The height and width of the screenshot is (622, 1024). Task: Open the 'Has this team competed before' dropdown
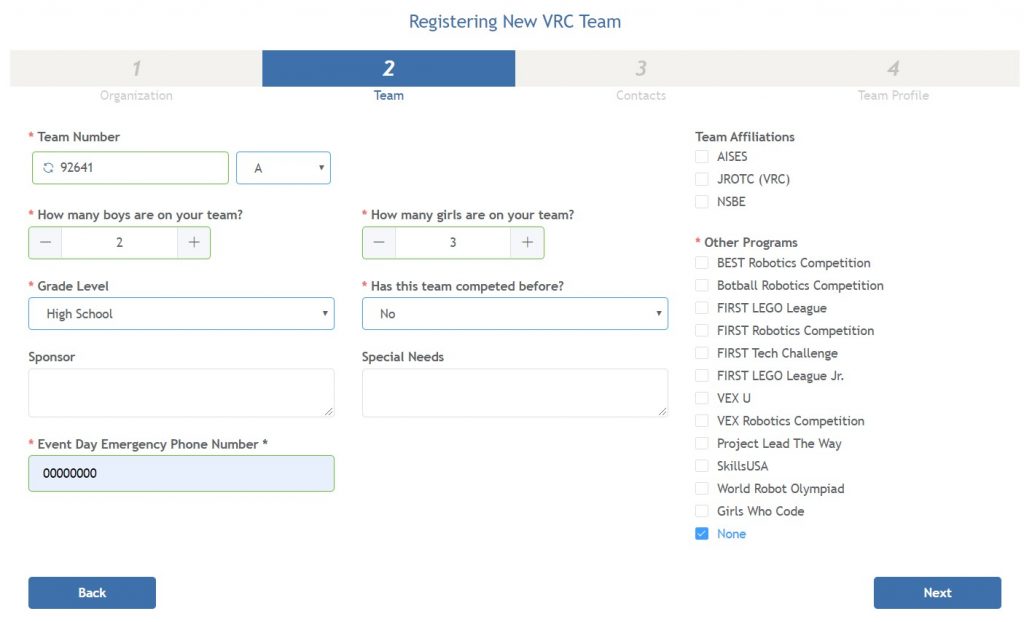(x=515, y=314)
